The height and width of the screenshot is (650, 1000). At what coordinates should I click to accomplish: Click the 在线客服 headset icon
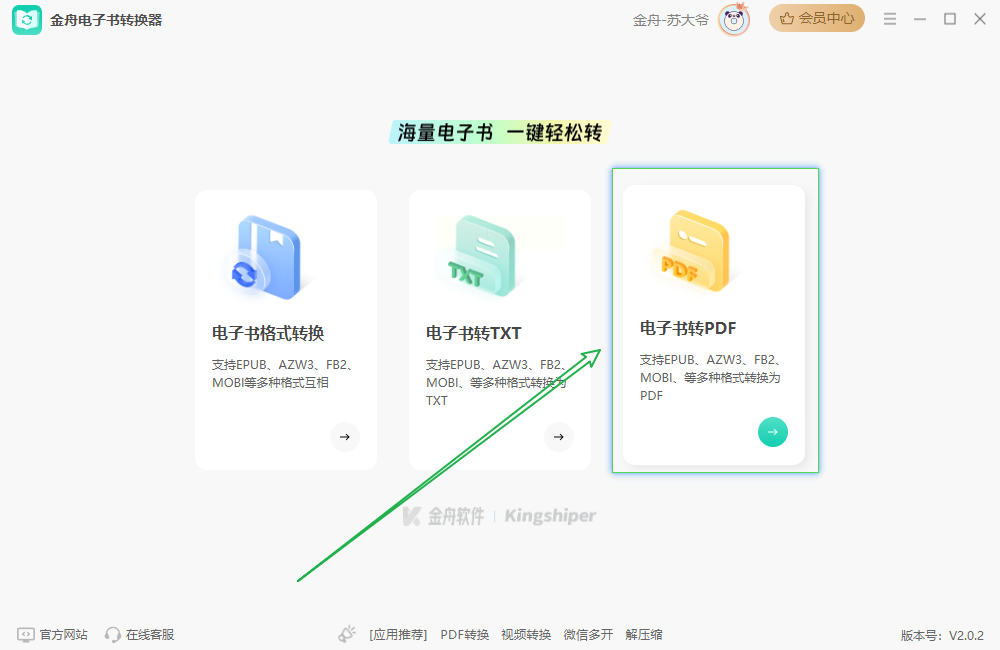112,635
